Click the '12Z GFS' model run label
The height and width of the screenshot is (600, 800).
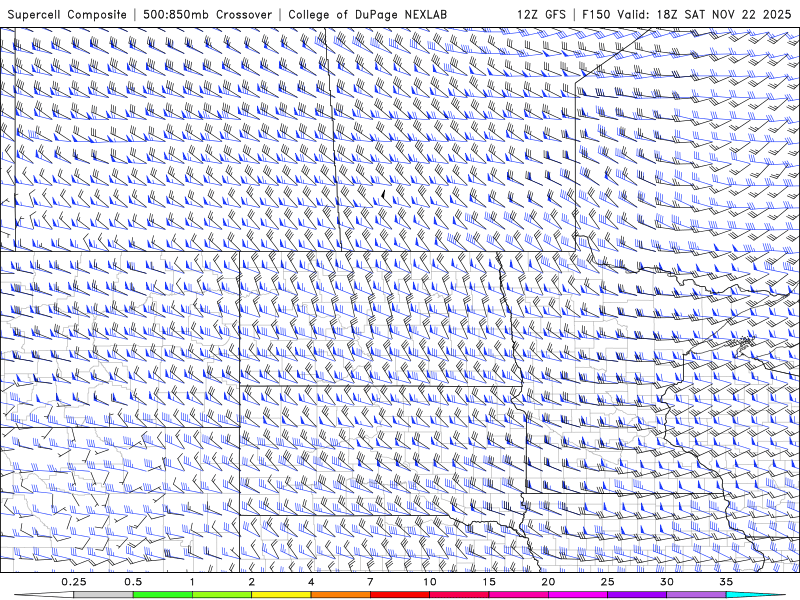(541, 14)
